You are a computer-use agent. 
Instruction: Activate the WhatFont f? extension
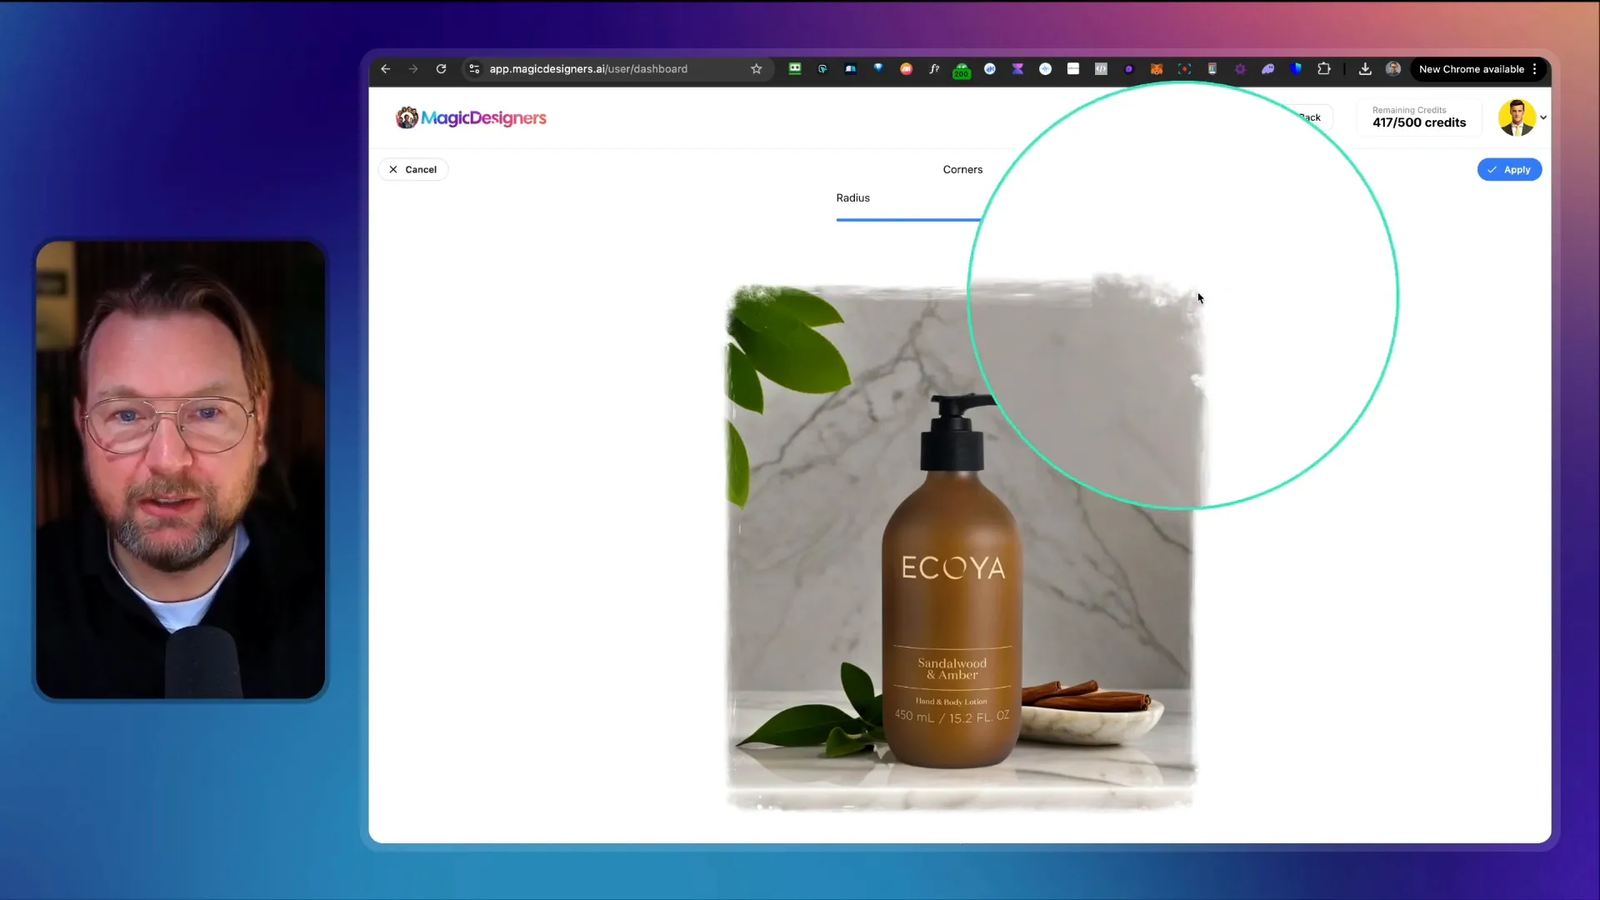(934, 69)
